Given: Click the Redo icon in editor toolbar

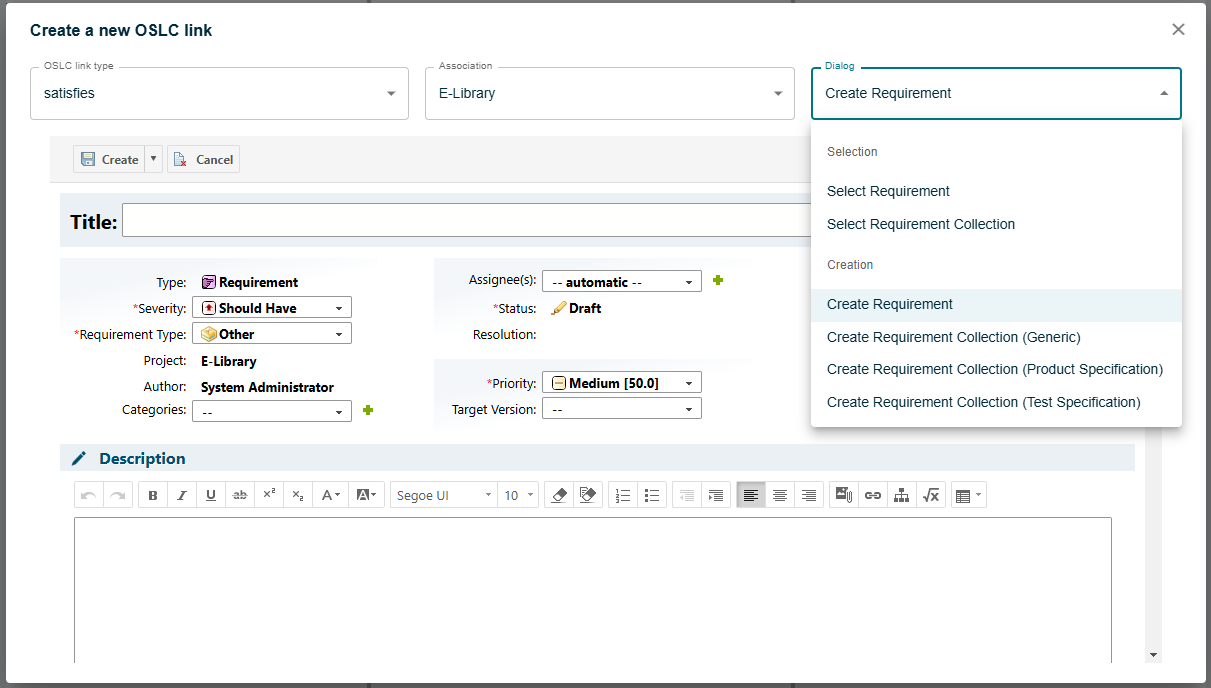Looking at the screenshot, I should (118, 495).
